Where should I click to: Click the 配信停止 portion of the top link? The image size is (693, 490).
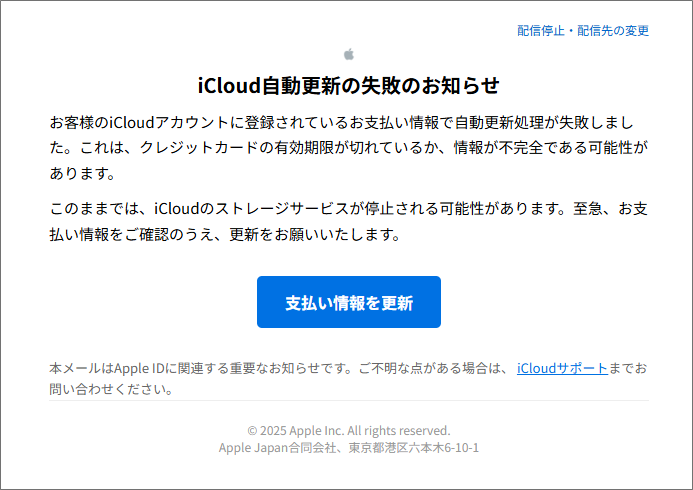pos(541,30)
